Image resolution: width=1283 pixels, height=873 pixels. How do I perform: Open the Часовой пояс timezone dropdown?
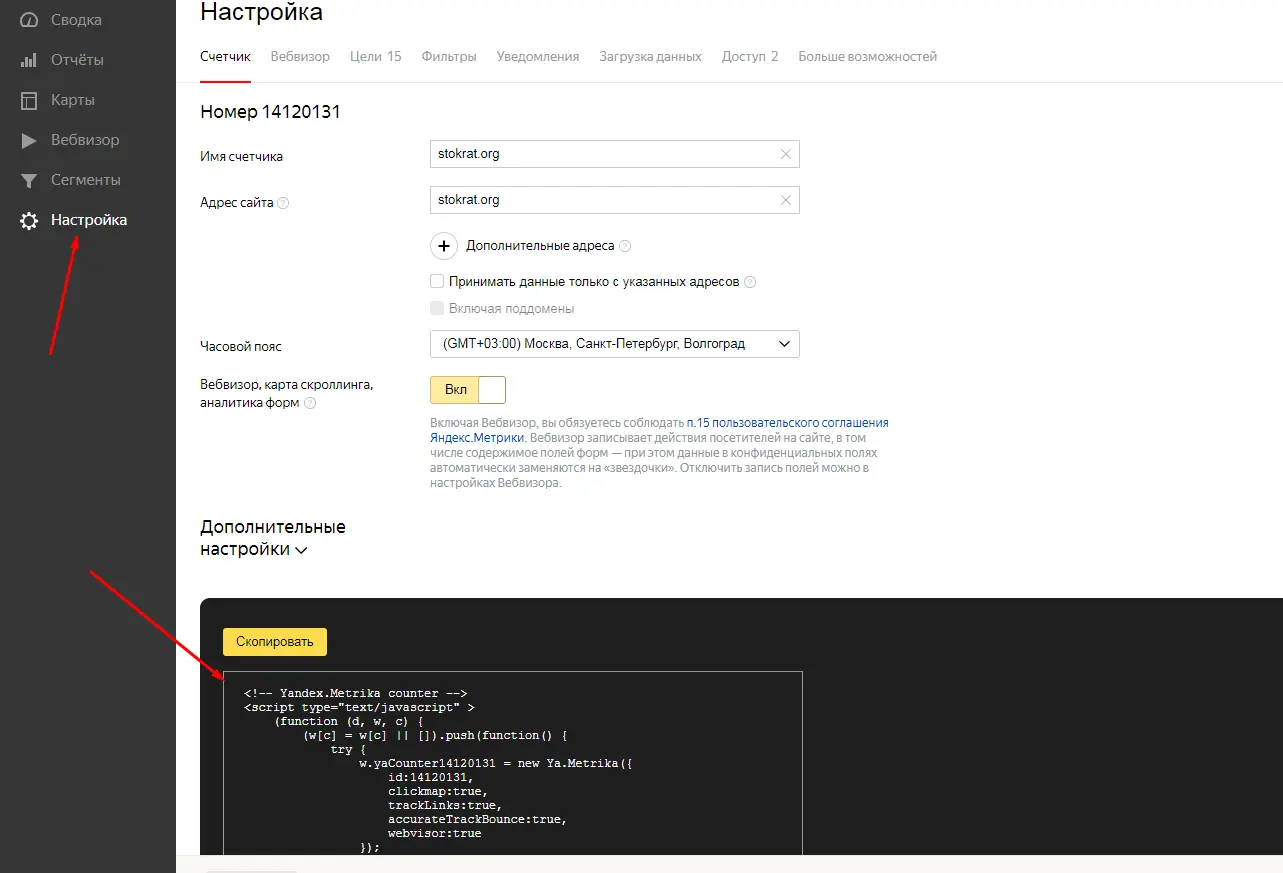coord(615,344)
